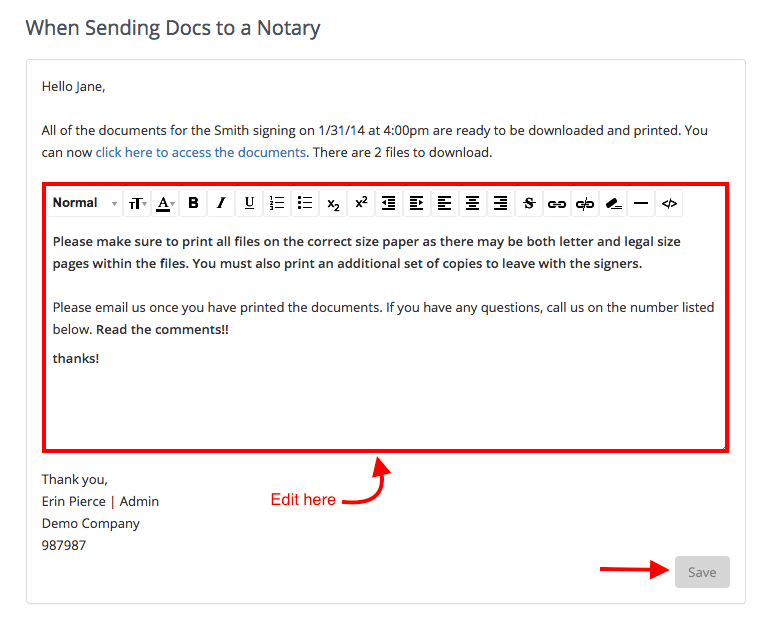Screen dimensions: 773x622
Task: Open the Normal paragraph format dropdown
Action: (85, 203)
